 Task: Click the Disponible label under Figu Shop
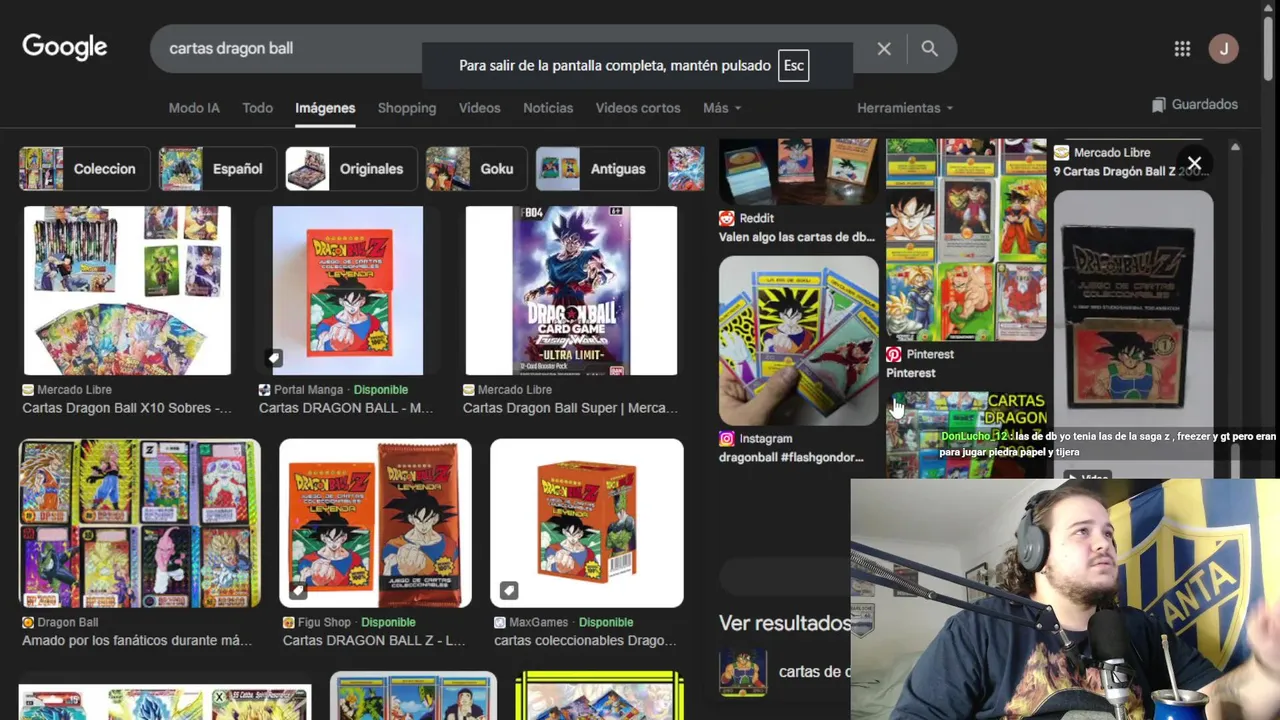(x=388, y=622)
